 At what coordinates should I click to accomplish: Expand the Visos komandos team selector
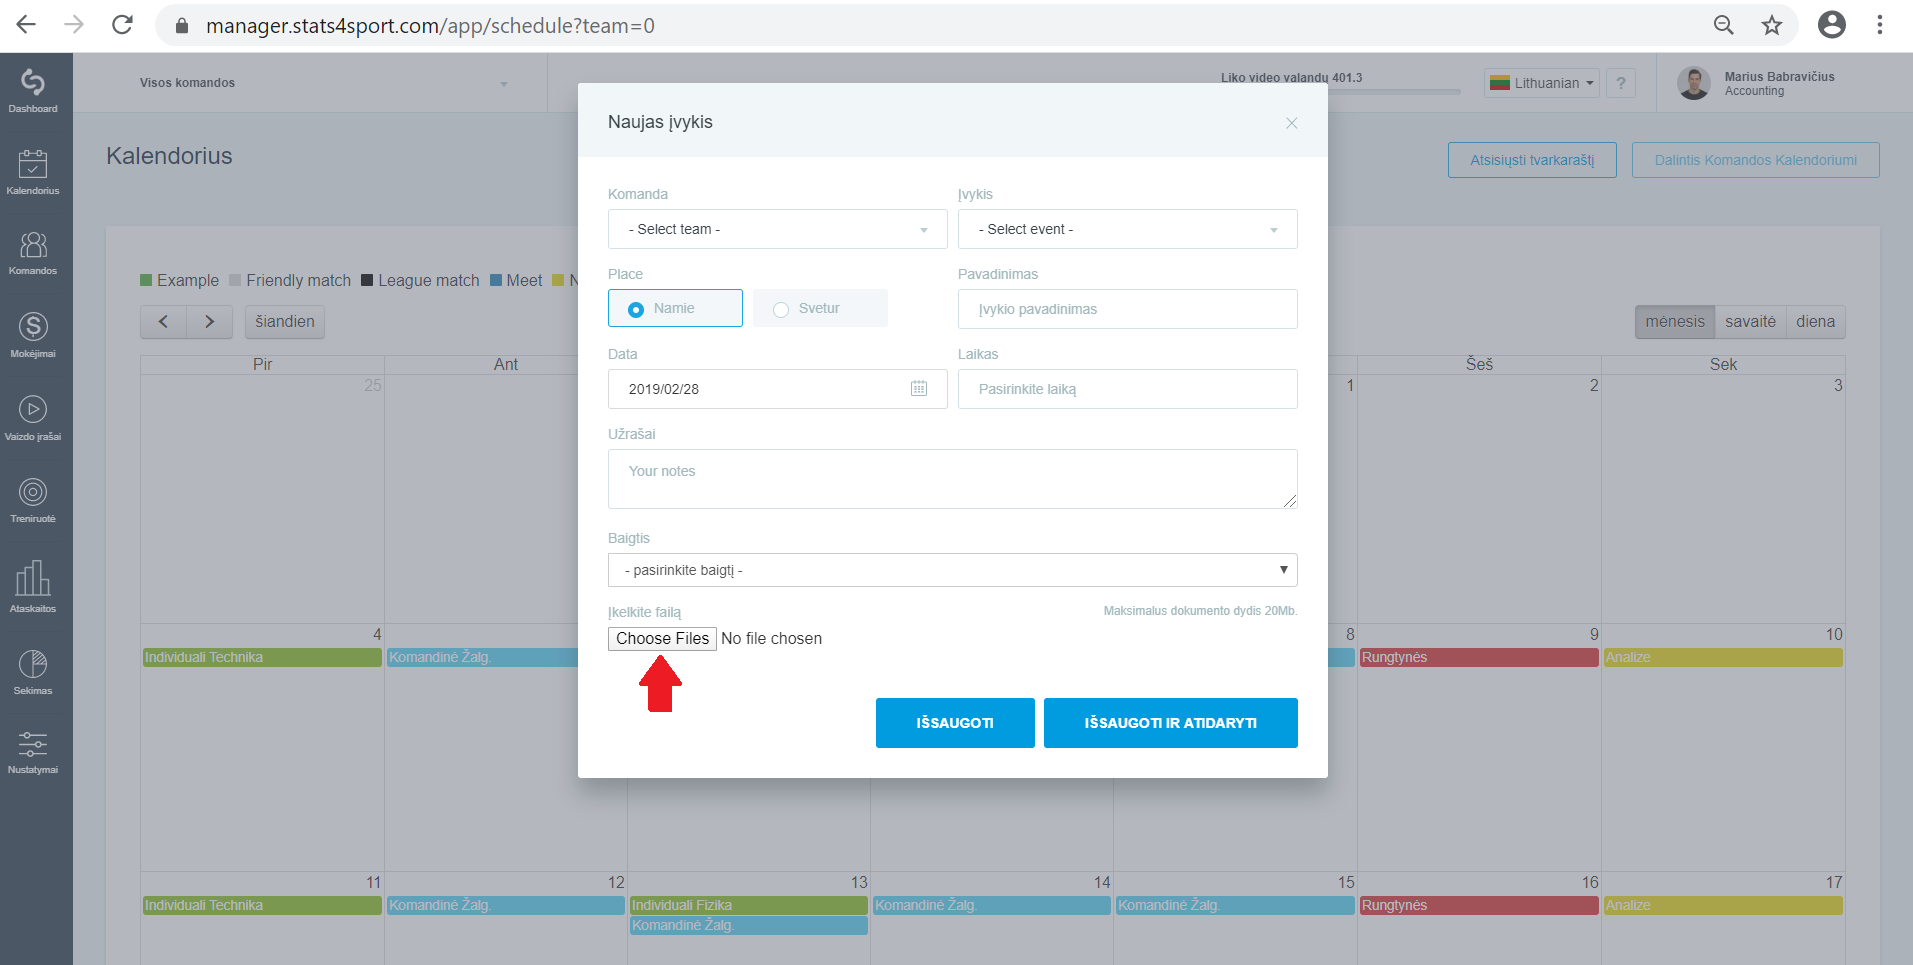323,83
